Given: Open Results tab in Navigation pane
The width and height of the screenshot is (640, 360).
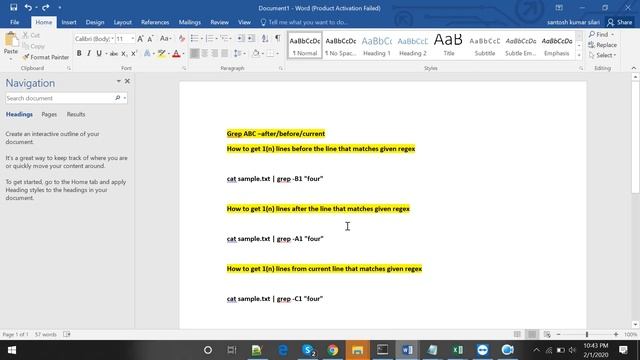Looking at the screenshot, I should point(76,114).
